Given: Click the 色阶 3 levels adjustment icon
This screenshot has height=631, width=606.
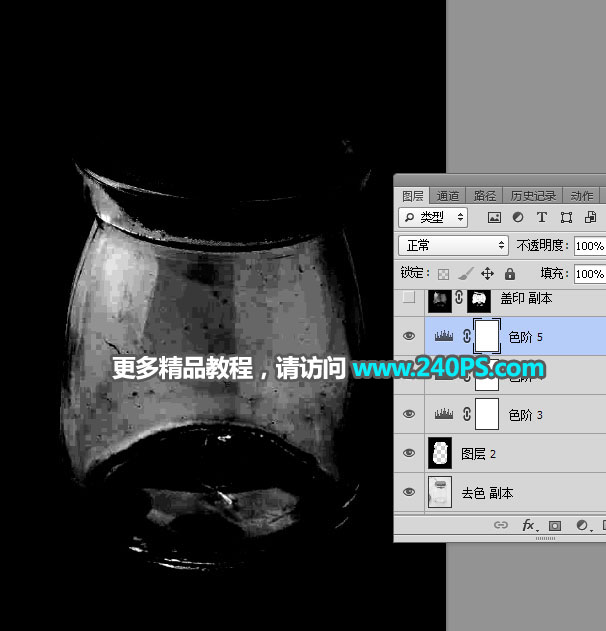Looking at the screenshot, I should tap(444, 414).
